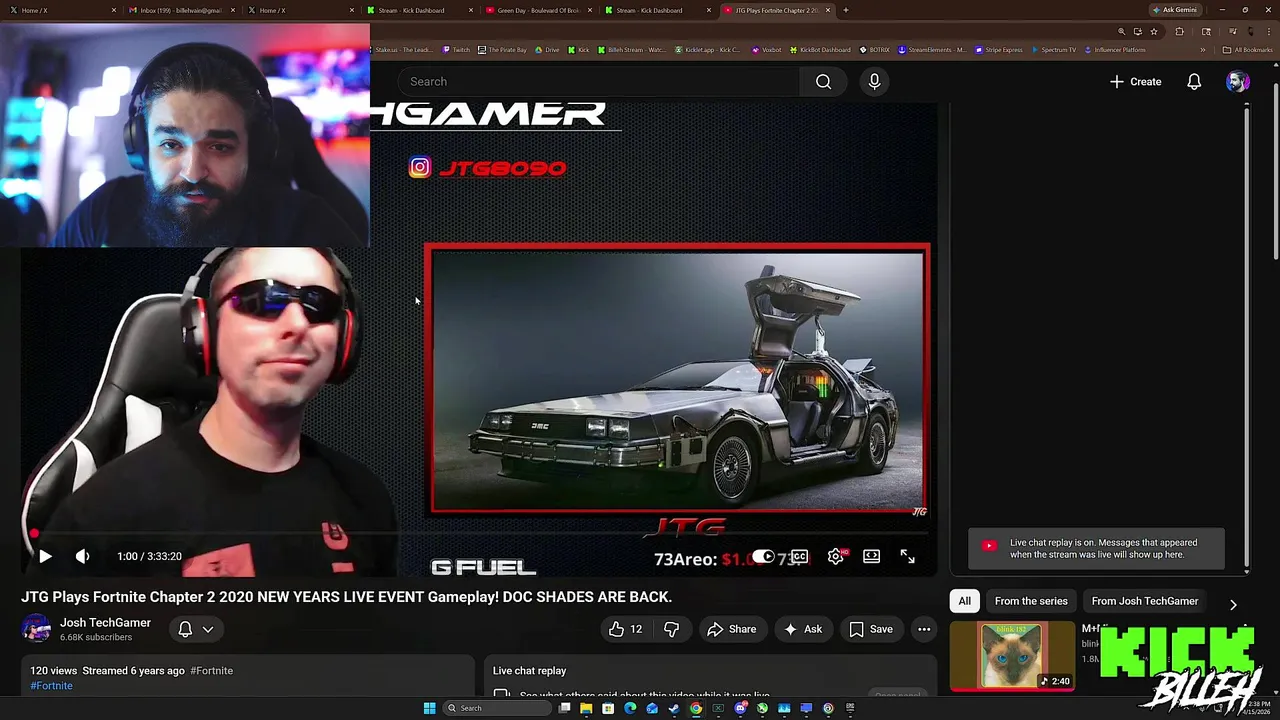Show more filter chips with the right arrow

[1233, 604]
